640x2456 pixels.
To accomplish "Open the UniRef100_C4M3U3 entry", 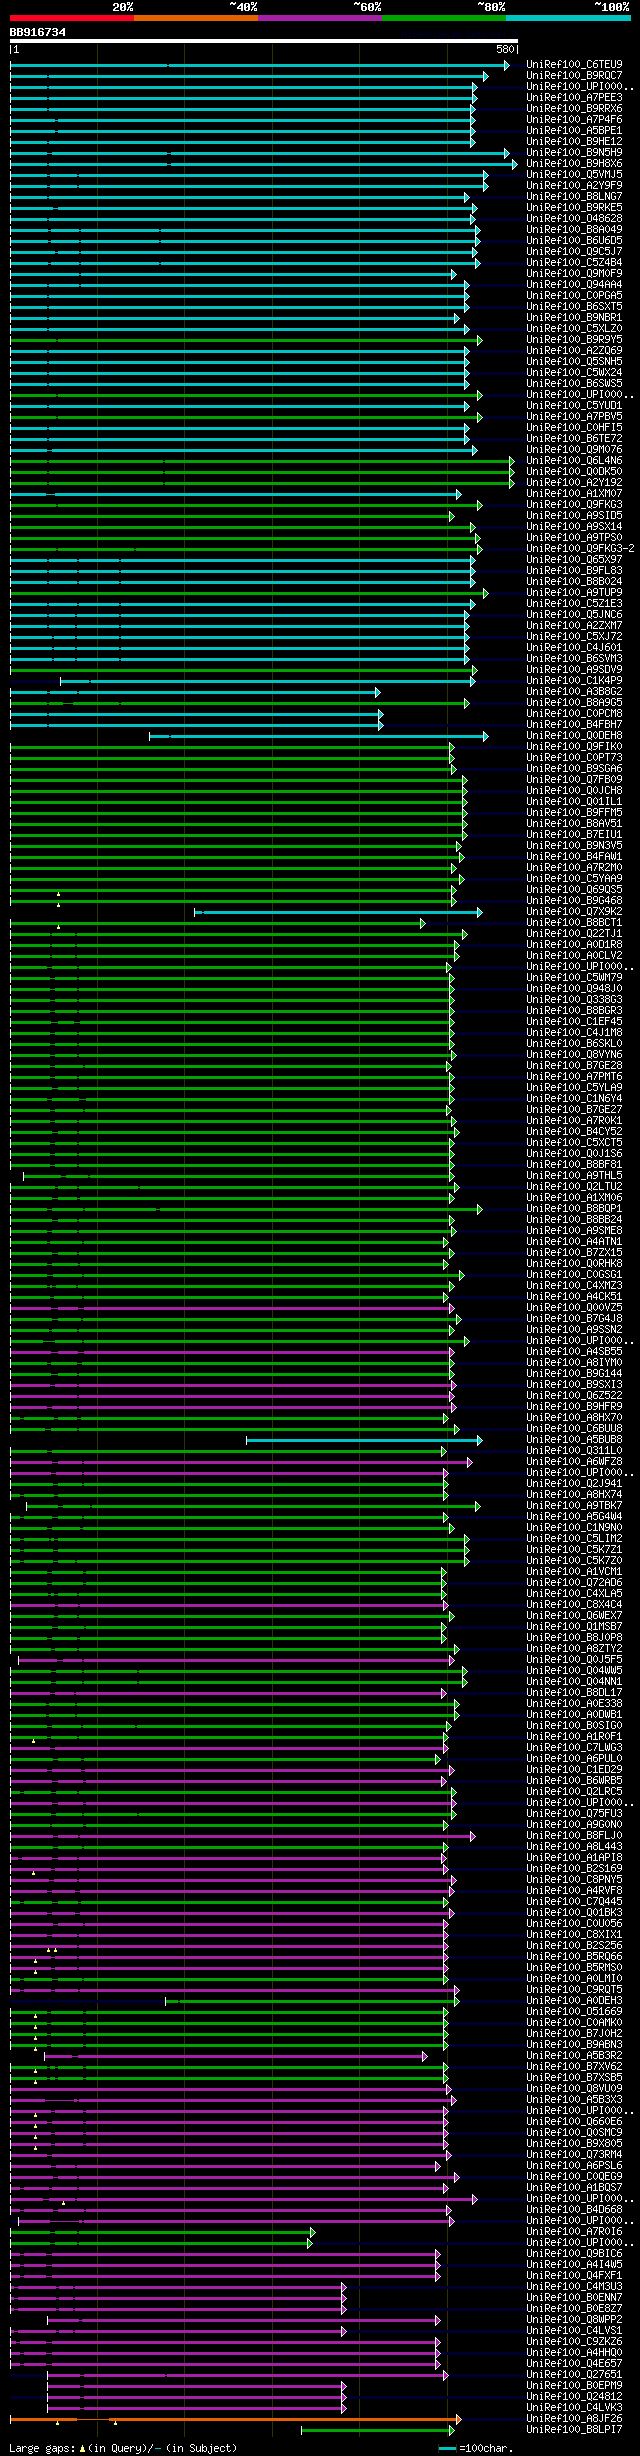I will coord(574,2286).
